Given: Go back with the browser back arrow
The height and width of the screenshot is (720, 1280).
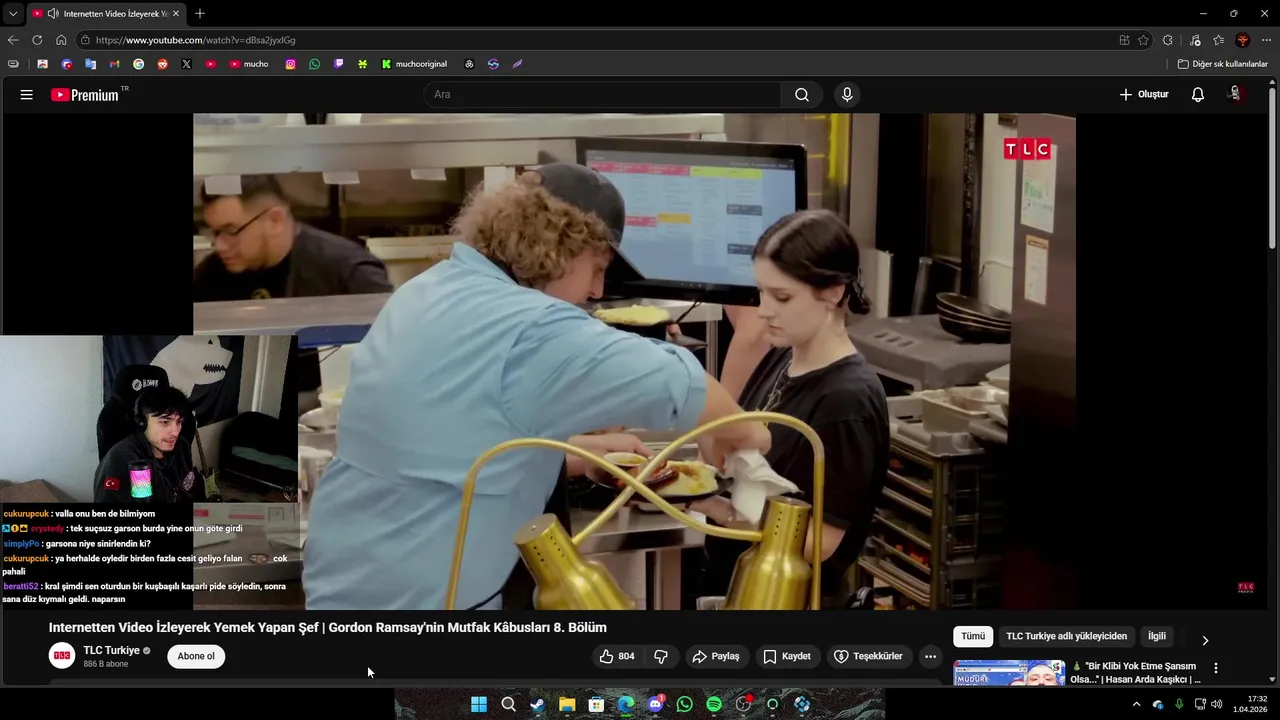Looking at the screenshot, I should coord(13,40).
